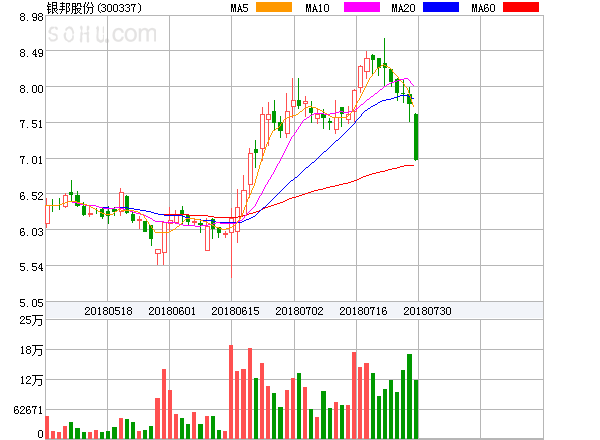
Task: Click the 20180615 date label
Action: point(235,311)
